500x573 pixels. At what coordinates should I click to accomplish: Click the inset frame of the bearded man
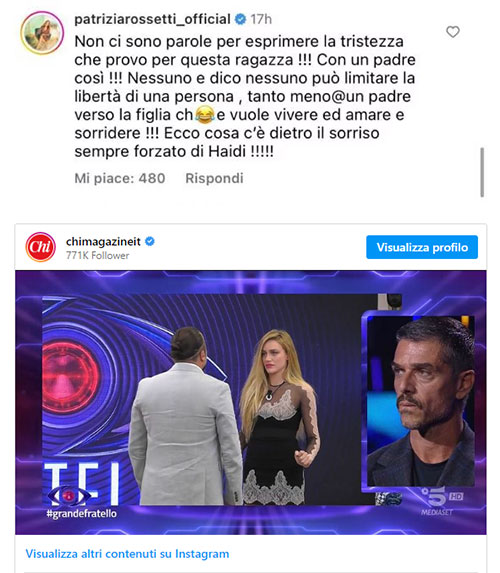(x=420, y=401)
